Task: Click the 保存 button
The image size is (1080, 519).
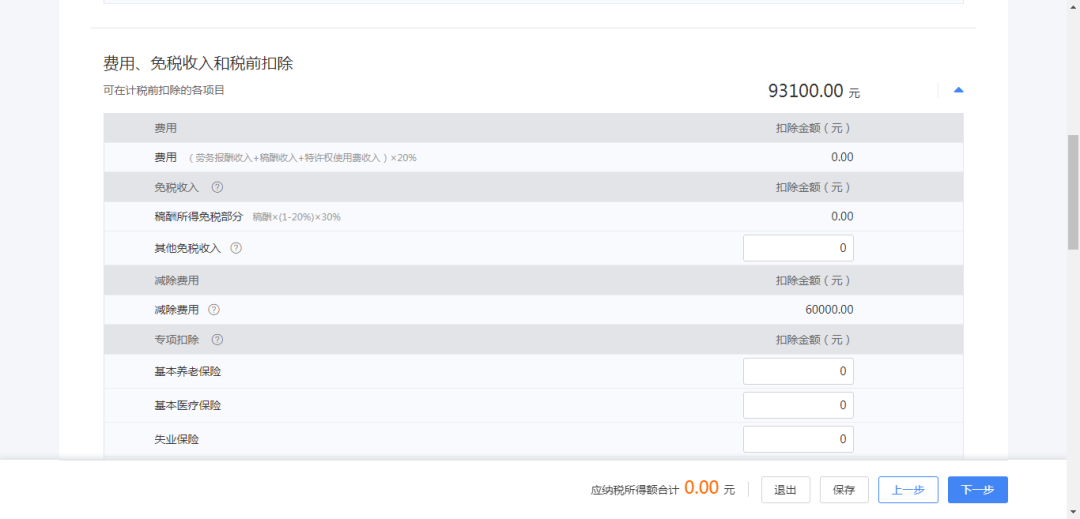Action: [844, 490]
